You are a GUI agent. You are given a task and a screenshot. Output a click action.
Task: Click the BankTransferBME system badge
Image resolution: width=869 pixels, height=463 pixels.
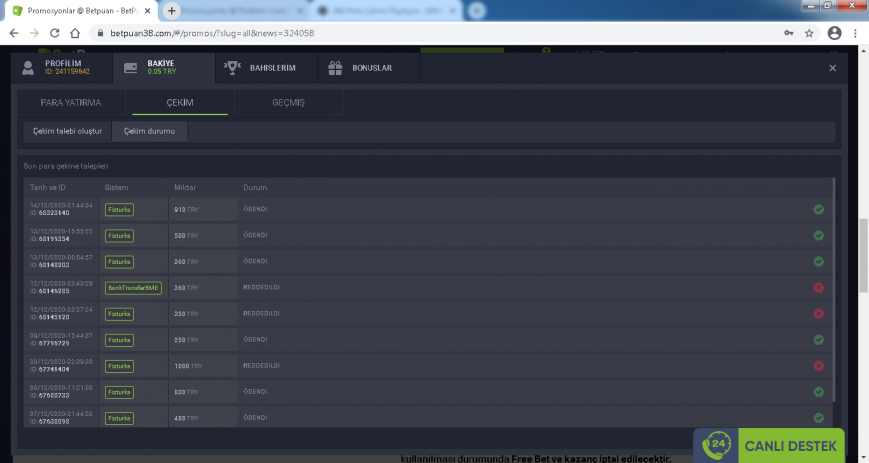click(133, 288)
